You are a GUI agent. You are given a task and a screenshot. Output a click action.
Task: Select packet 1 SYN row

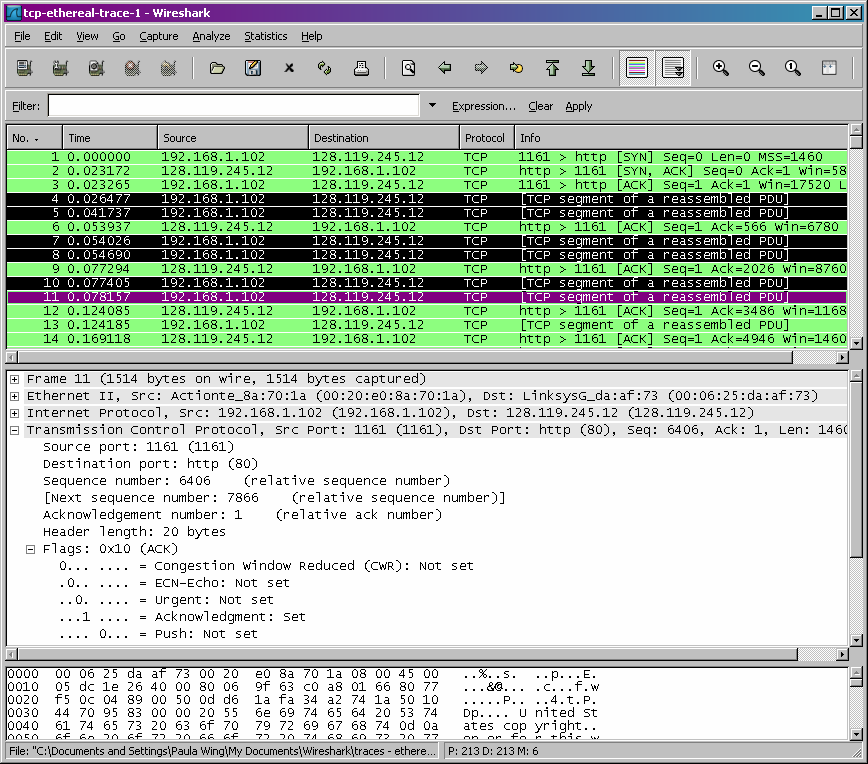click(x=427, y=157)
